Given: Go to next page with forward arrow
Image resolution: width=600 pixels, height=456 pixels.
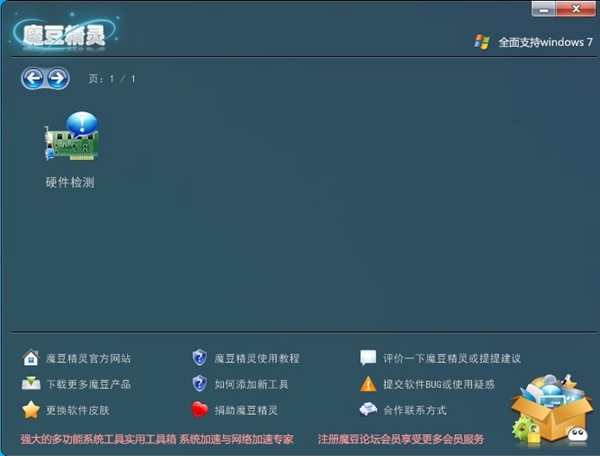Looking at the screenshot, I should tap(58, 78).
